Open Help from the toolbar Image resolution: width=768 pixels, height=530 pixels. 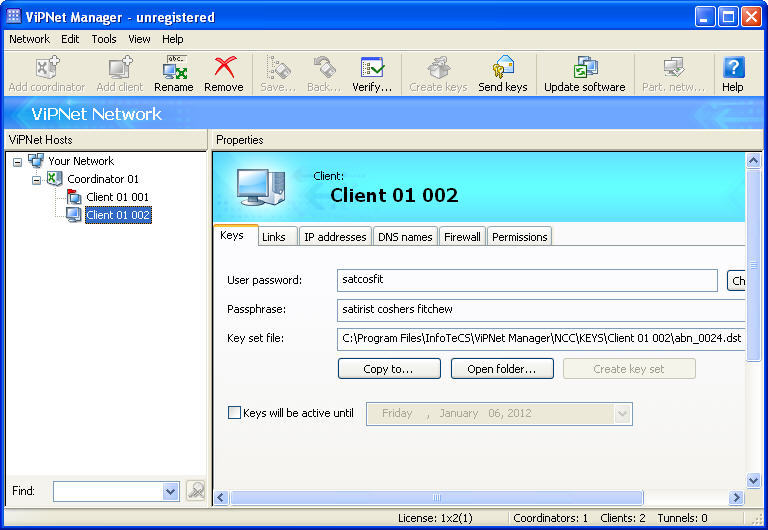(x=733, y=67)
